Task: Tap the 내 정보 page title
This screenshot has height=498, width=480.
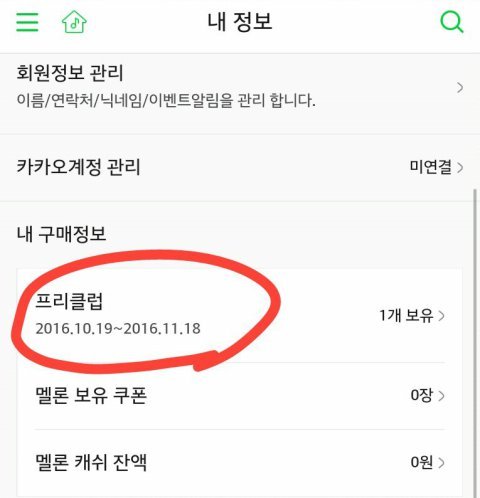Action: pos(240,22)
